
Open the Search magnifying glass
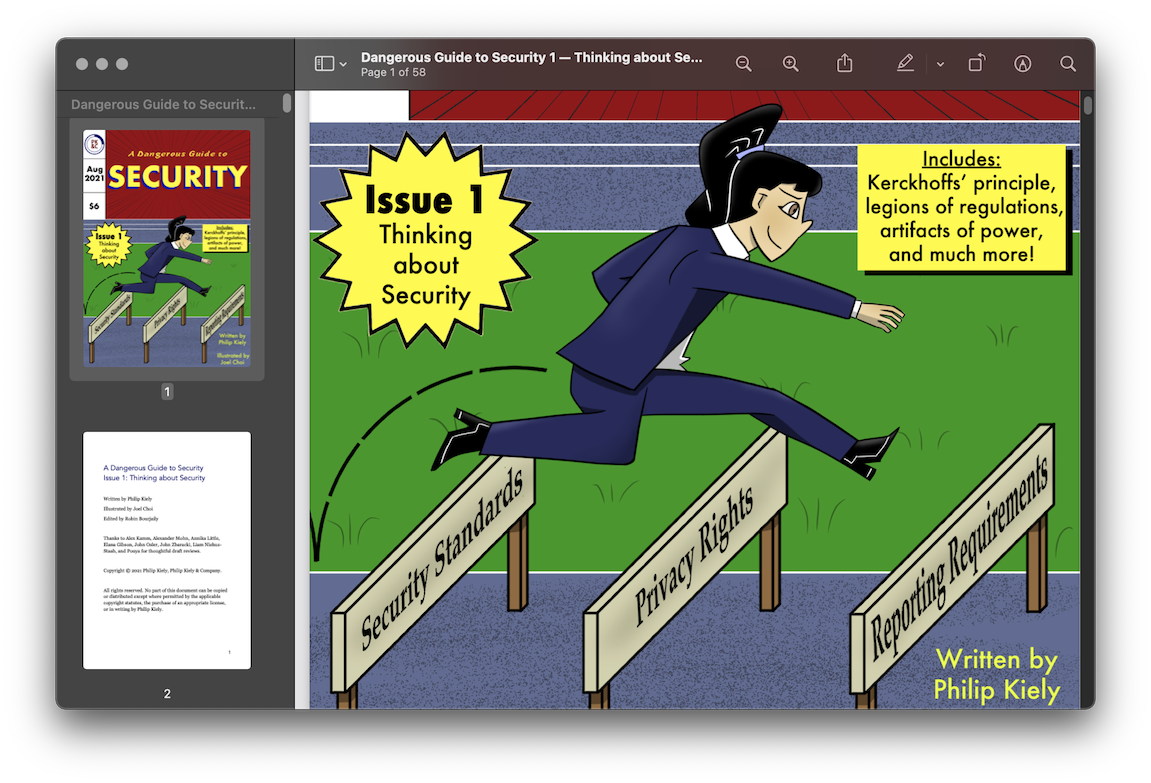[x=1068, y=64]
